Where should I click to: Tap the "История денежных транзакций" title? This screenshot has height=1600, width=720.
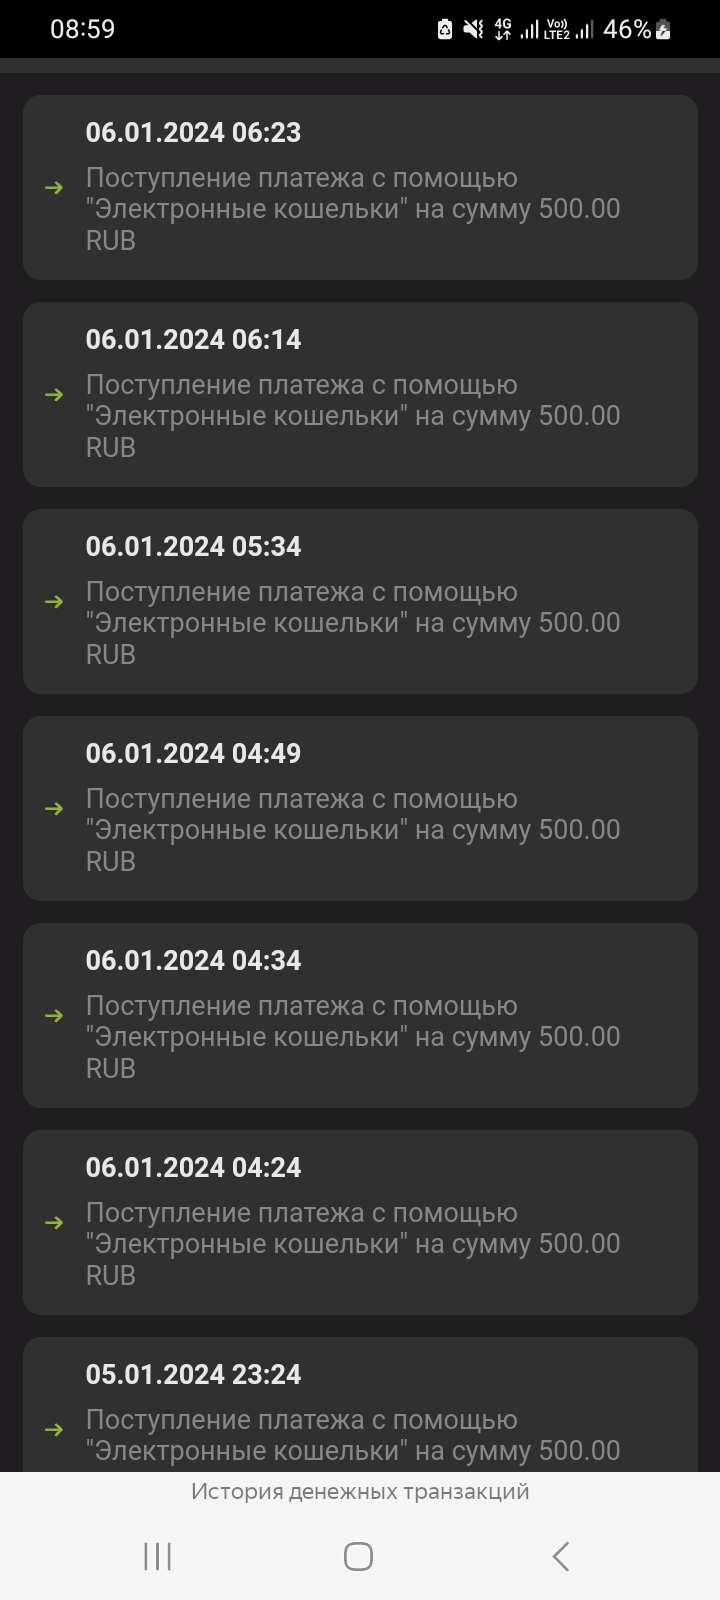point(360,1492)
